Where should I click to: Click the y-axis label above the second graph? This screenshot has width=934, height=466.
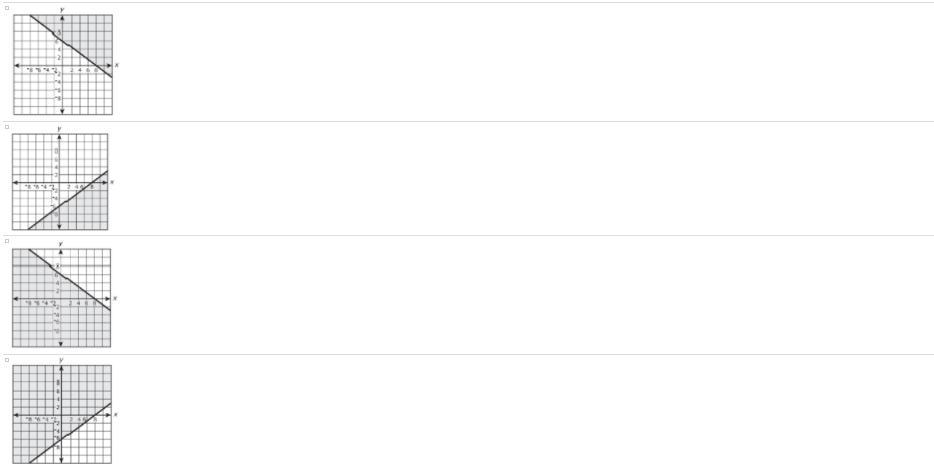click(59, 129)
